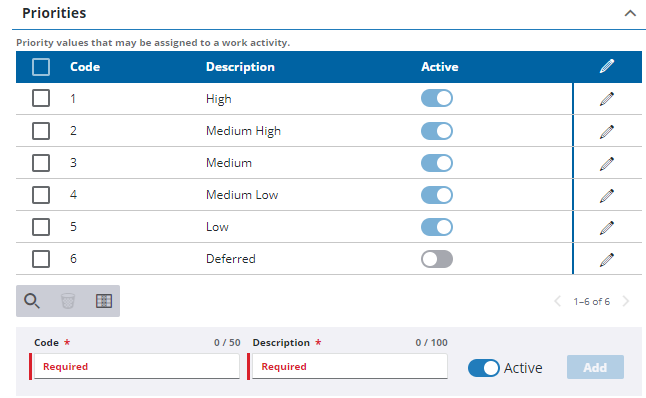Select all rows with header checkbox
The width and height of the screenshot is (646, 398).
coord(41,67)
